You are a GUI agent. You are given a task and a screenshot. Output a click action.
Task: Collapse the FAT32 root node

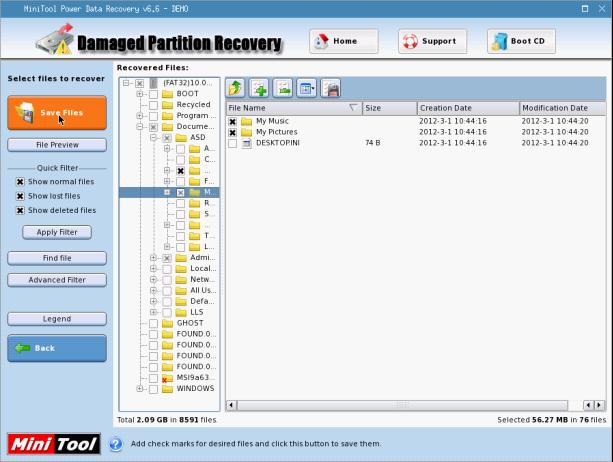click(x=126, y=83)
